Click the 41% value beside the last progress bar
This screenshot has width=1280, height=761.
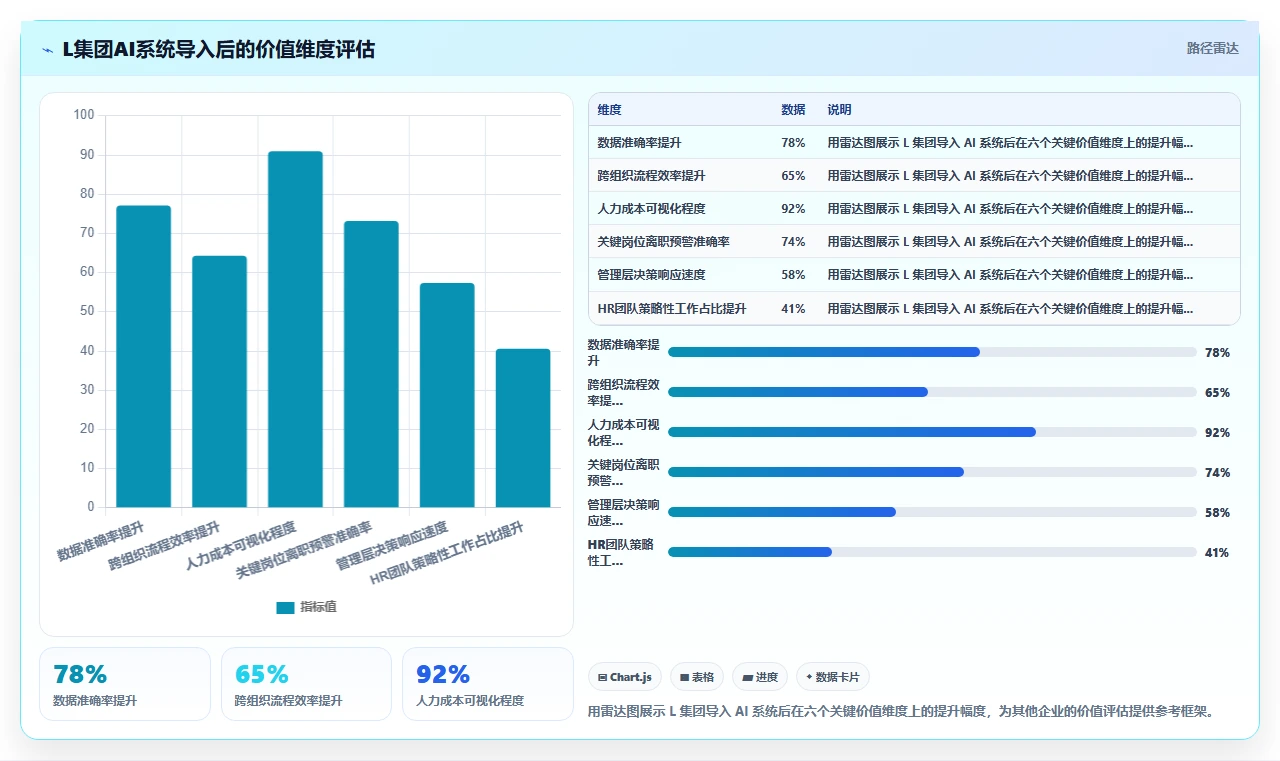[x=1217, y=552]
